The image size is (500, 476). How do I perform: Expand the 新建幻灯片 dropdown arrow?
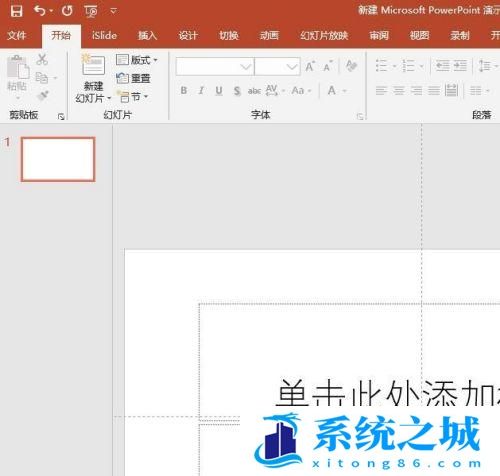(109, 99)
